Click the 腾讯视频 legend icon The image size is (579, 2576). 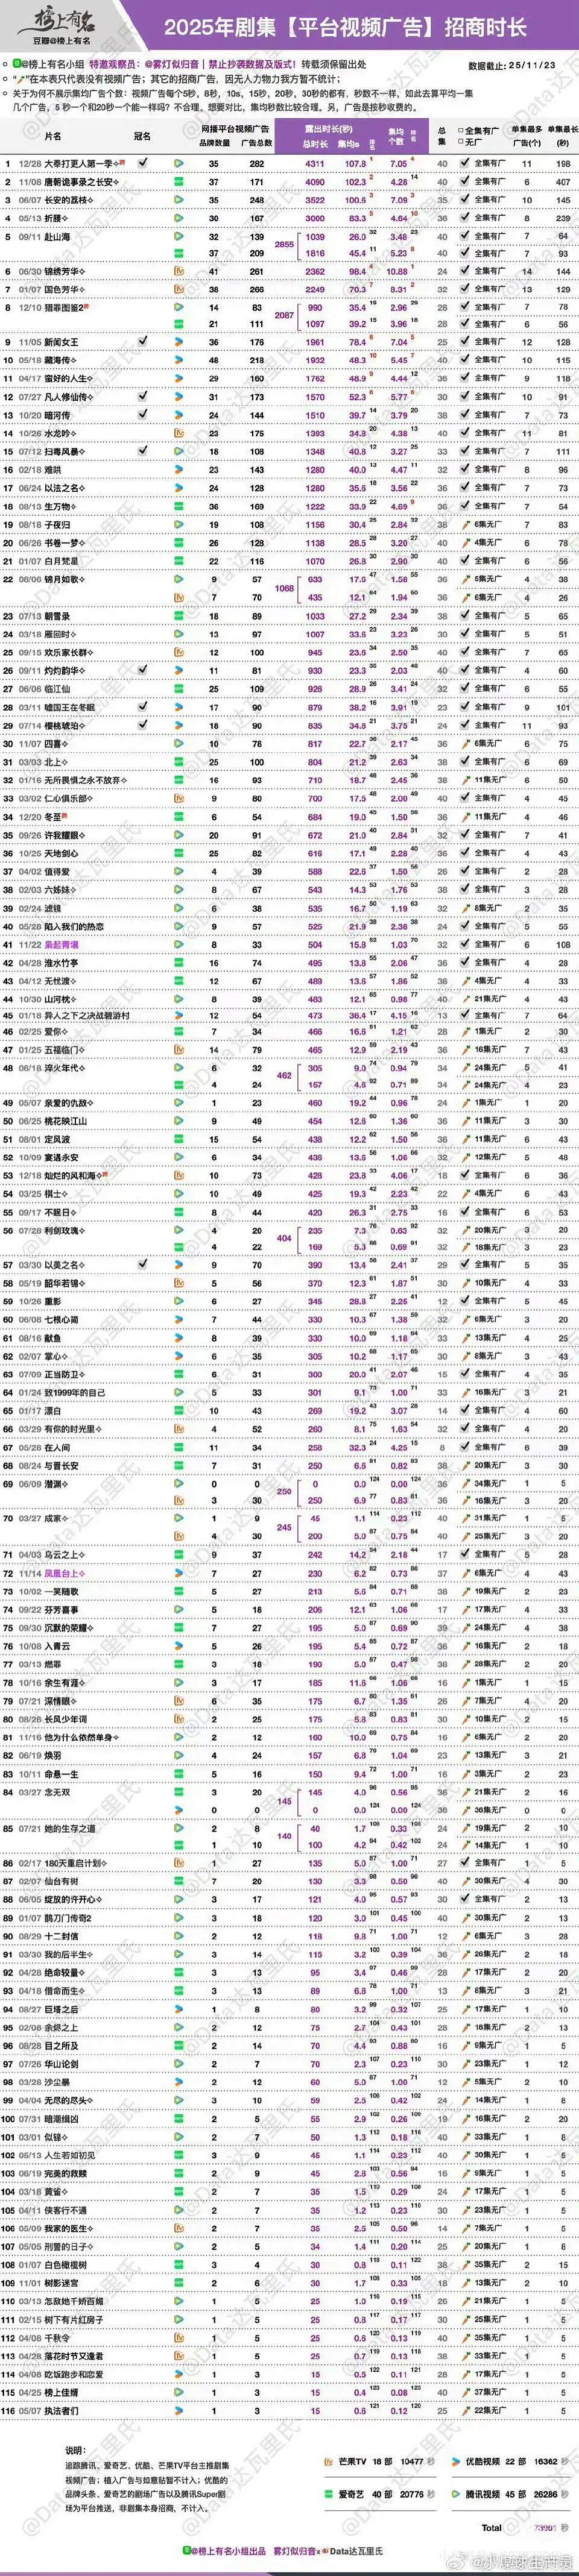[455, 2494]
